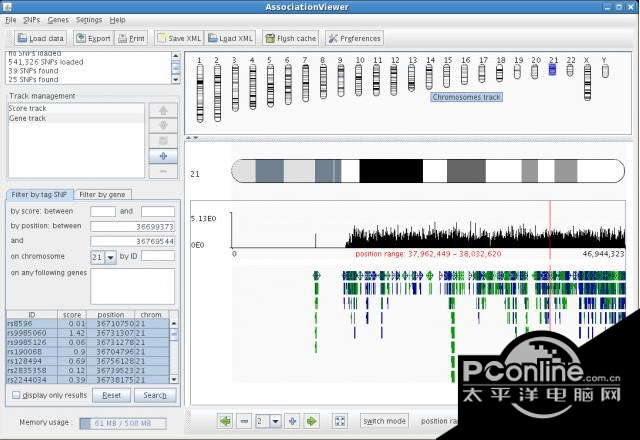Click the Memory usage progress bar
Screen dimensions: 640x440
(123, 423)
